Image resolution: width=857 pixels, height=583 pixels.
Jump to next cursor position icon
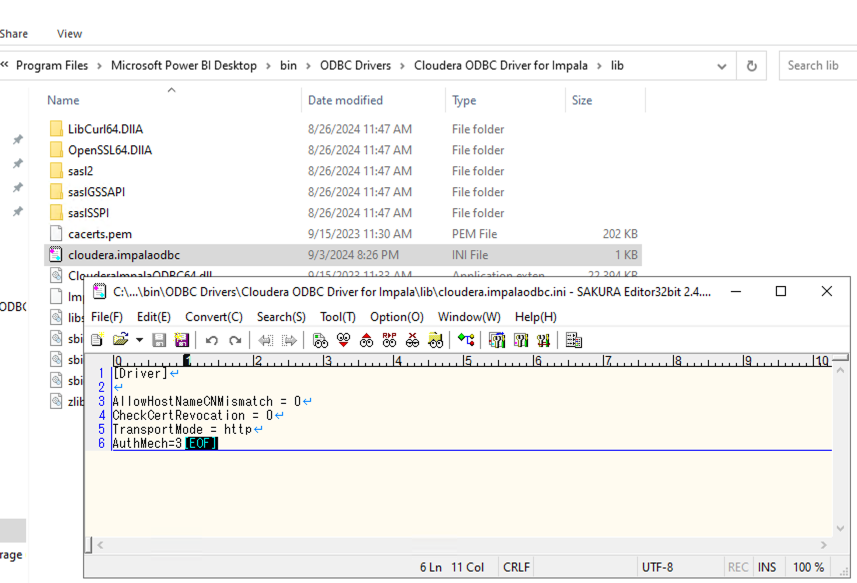tap(289, 340)
